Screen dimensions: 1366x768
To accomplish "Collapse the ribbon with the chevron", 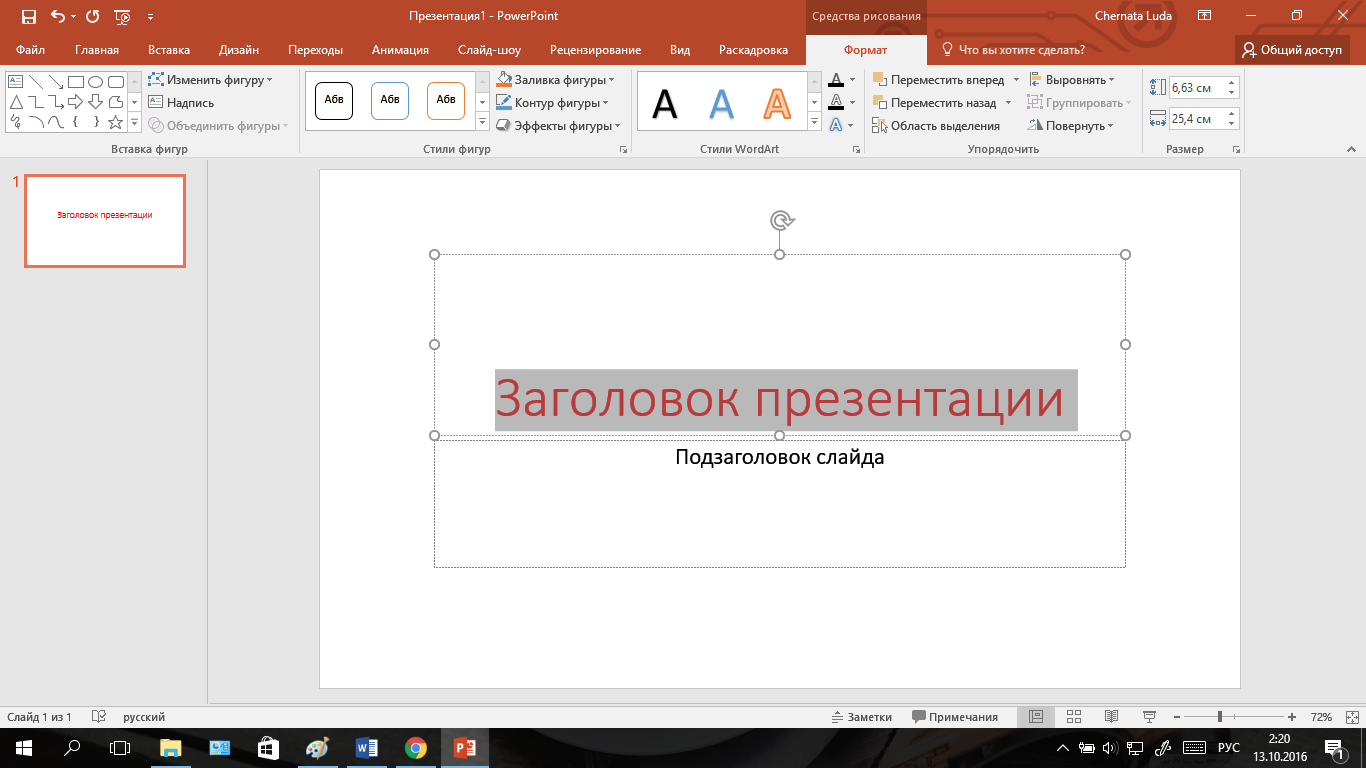I will coord(1351,150).
